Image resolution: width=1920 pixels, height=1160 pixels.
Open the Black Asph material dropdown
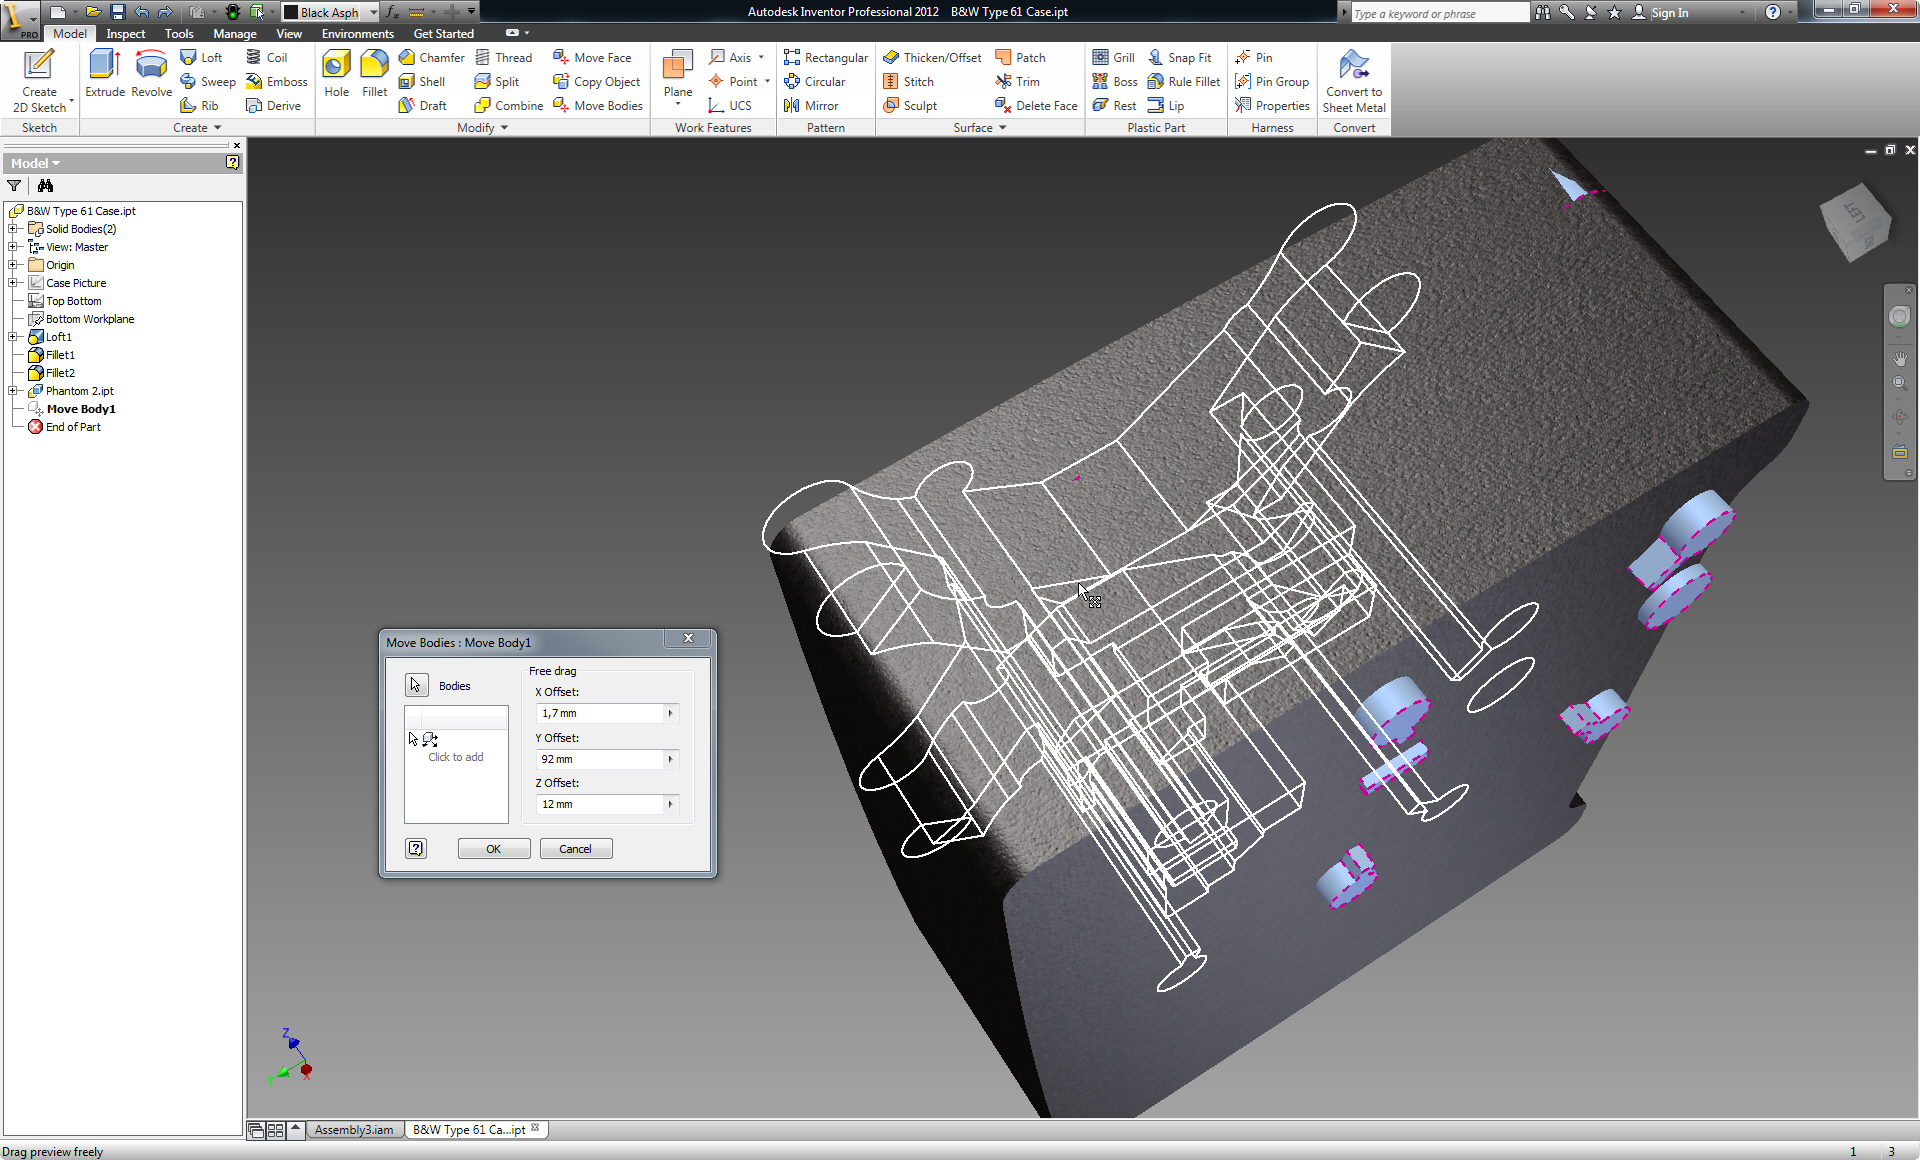[373, 12]
